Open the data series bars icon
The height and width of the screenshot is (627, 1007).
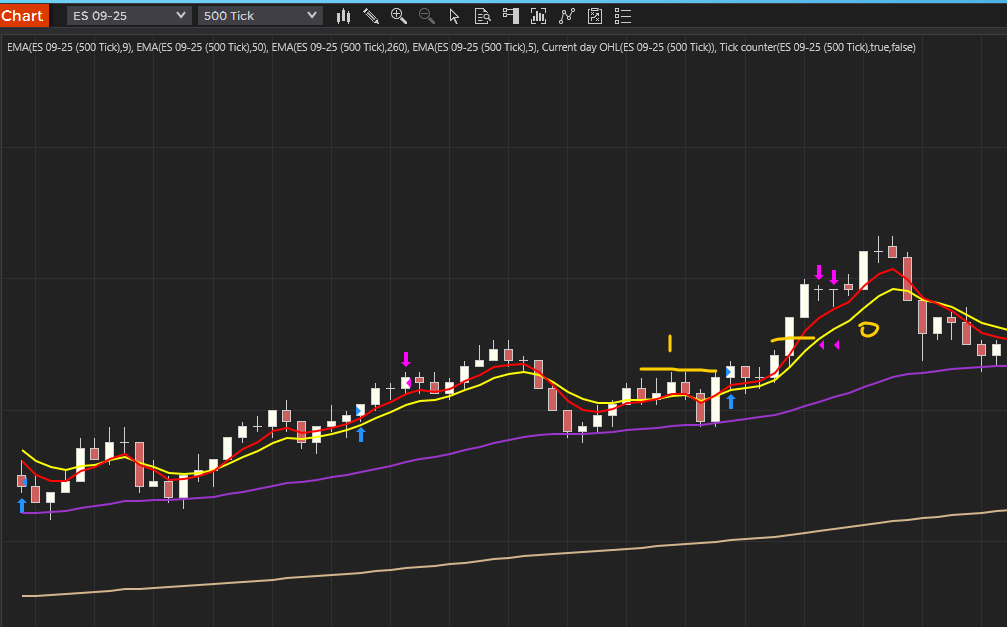click(x=538, y=16)
